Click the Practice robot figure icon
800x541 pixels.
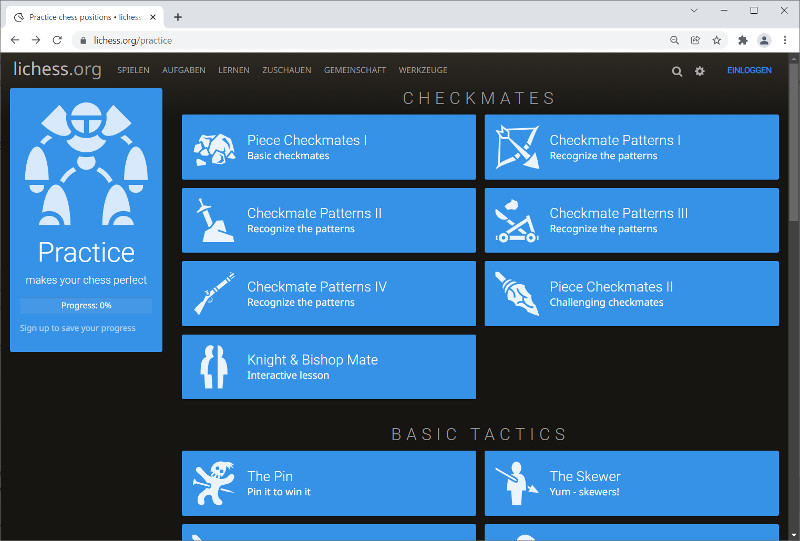pyautogui.click(x=86, y=163)
